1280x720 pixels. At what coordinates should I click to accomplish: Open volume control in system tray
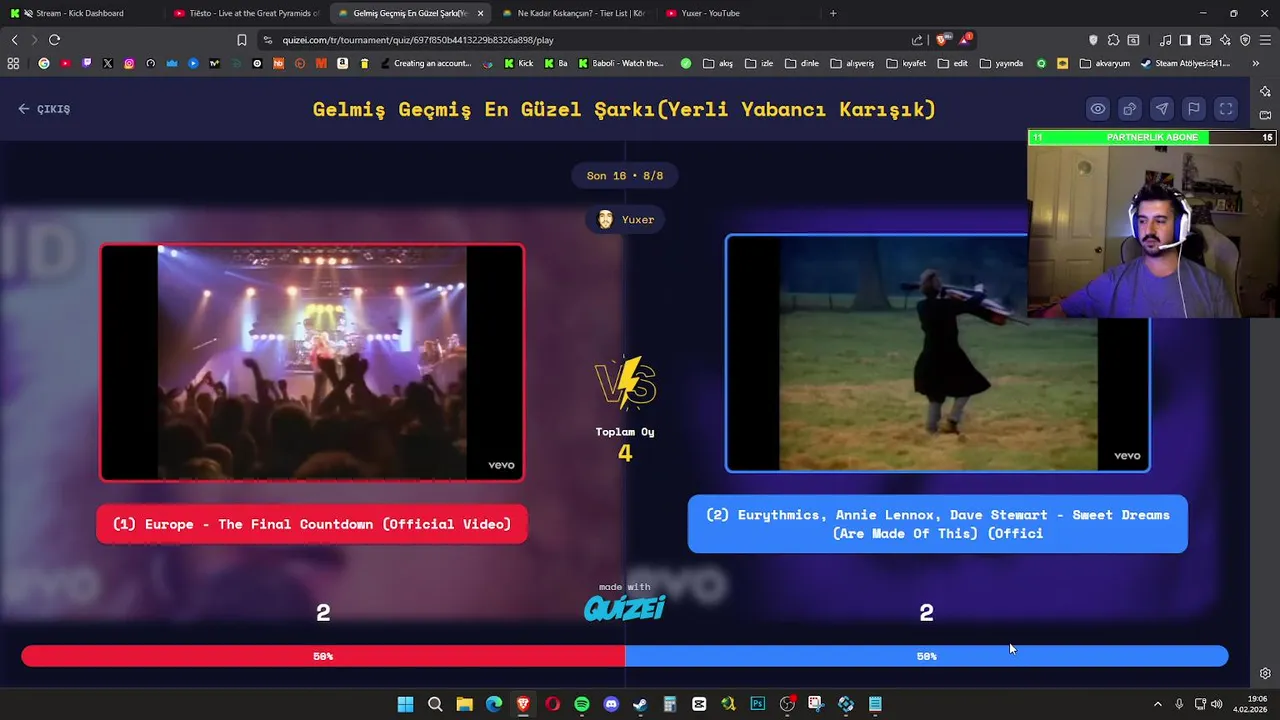click(1217, 704)
